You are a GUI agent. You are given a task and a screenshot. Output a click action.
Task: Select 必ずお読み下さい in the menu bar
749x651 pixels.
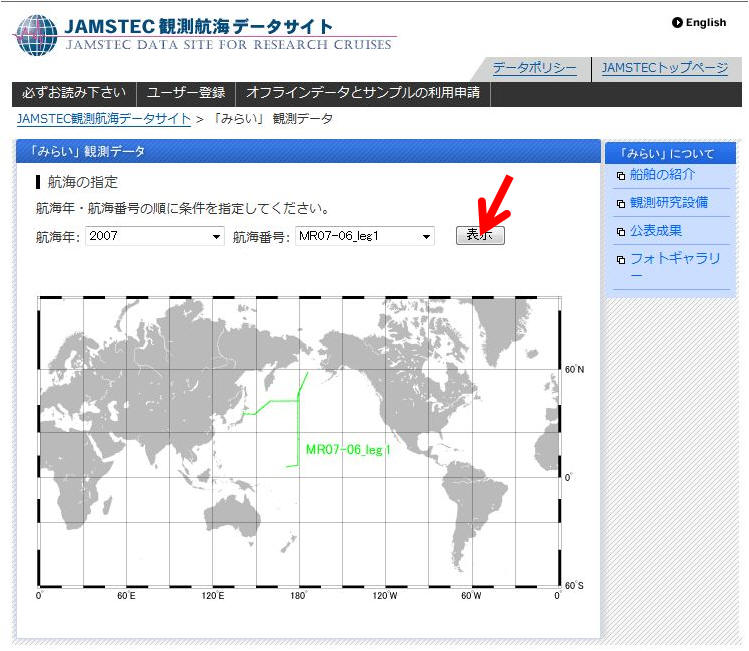pyautogui.click(x=74, y=93)
